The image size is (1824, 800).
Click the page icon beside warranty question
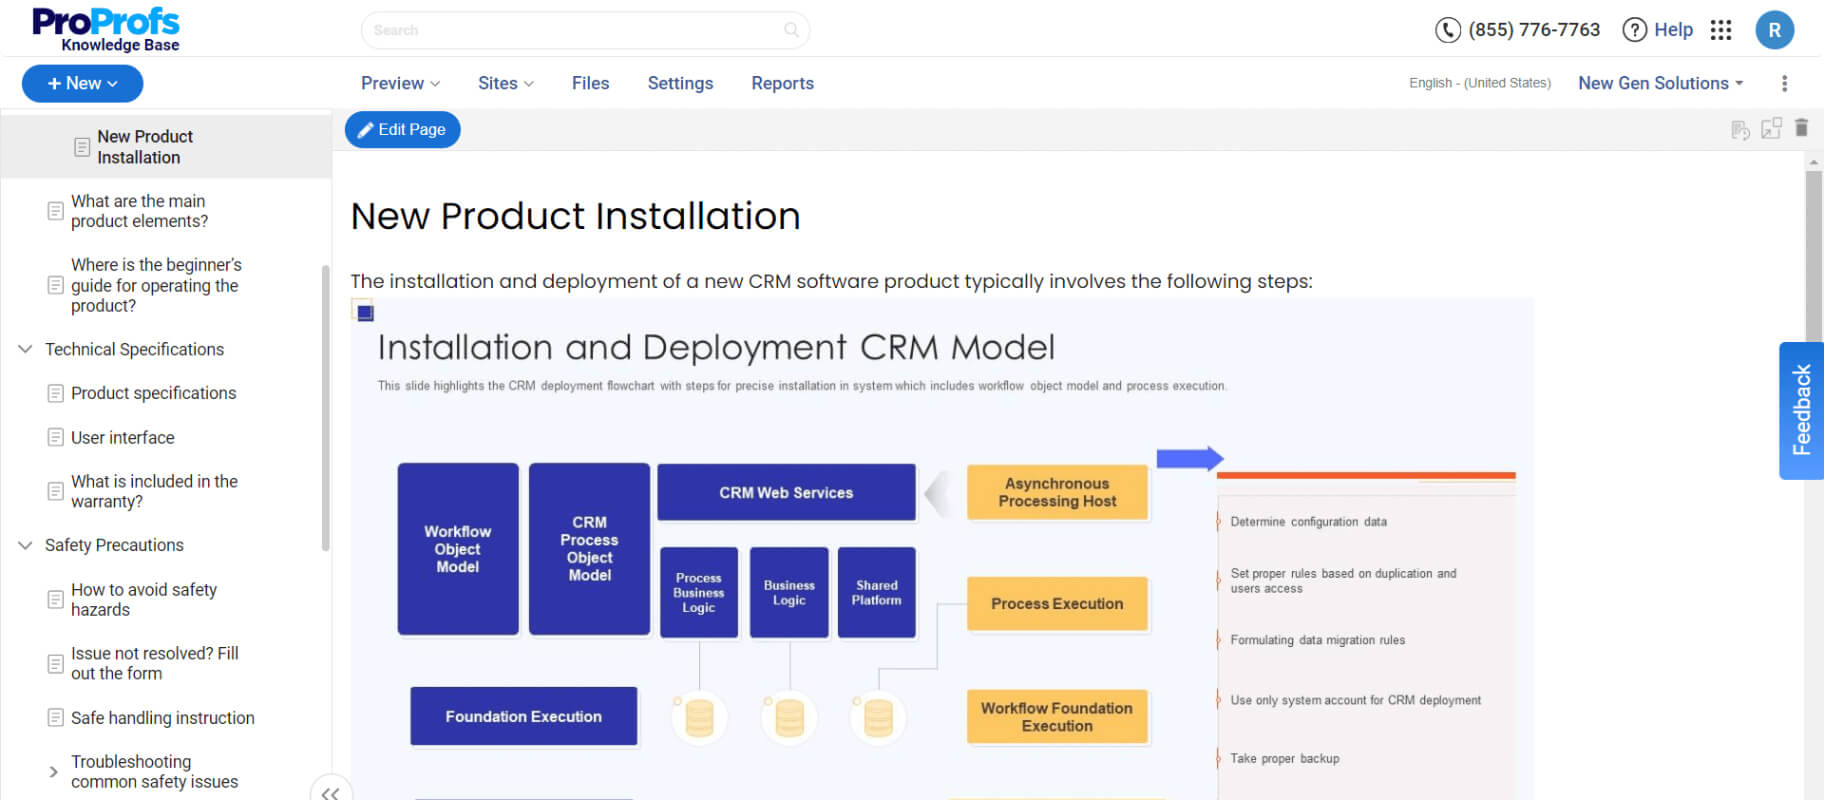[56, 491]
